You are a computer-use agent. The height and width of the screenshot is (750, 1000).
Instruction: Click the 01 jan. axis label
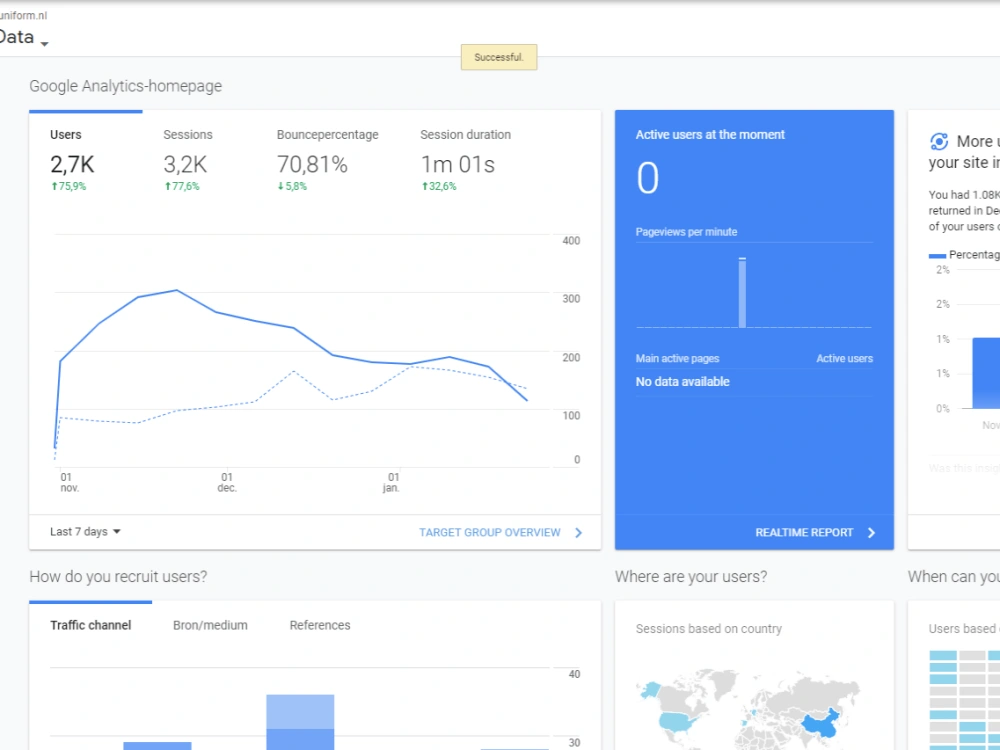(392, 482)
